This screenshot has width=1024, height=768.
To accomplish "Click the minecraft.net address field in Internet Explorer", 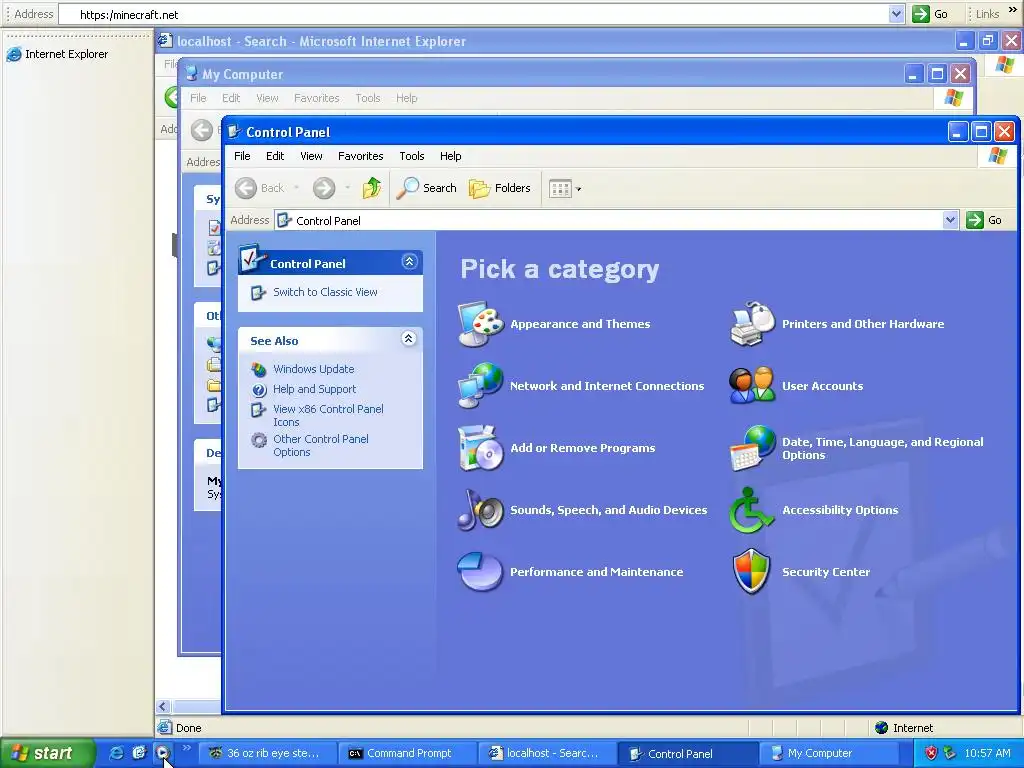I will point(473,14).
